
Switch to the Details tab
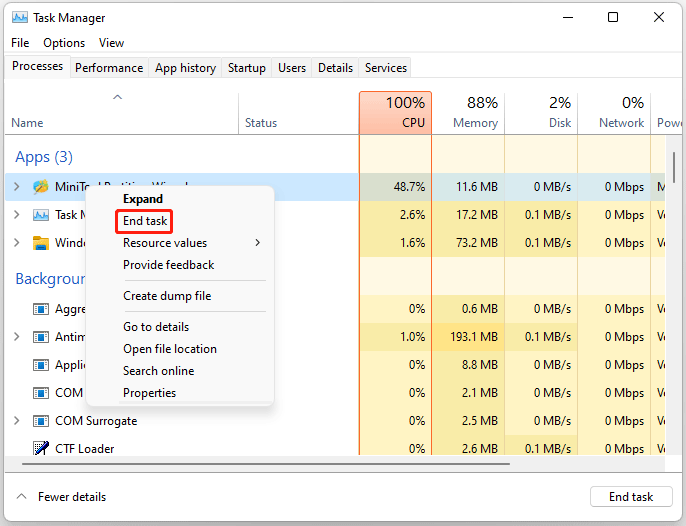(336, 68)
